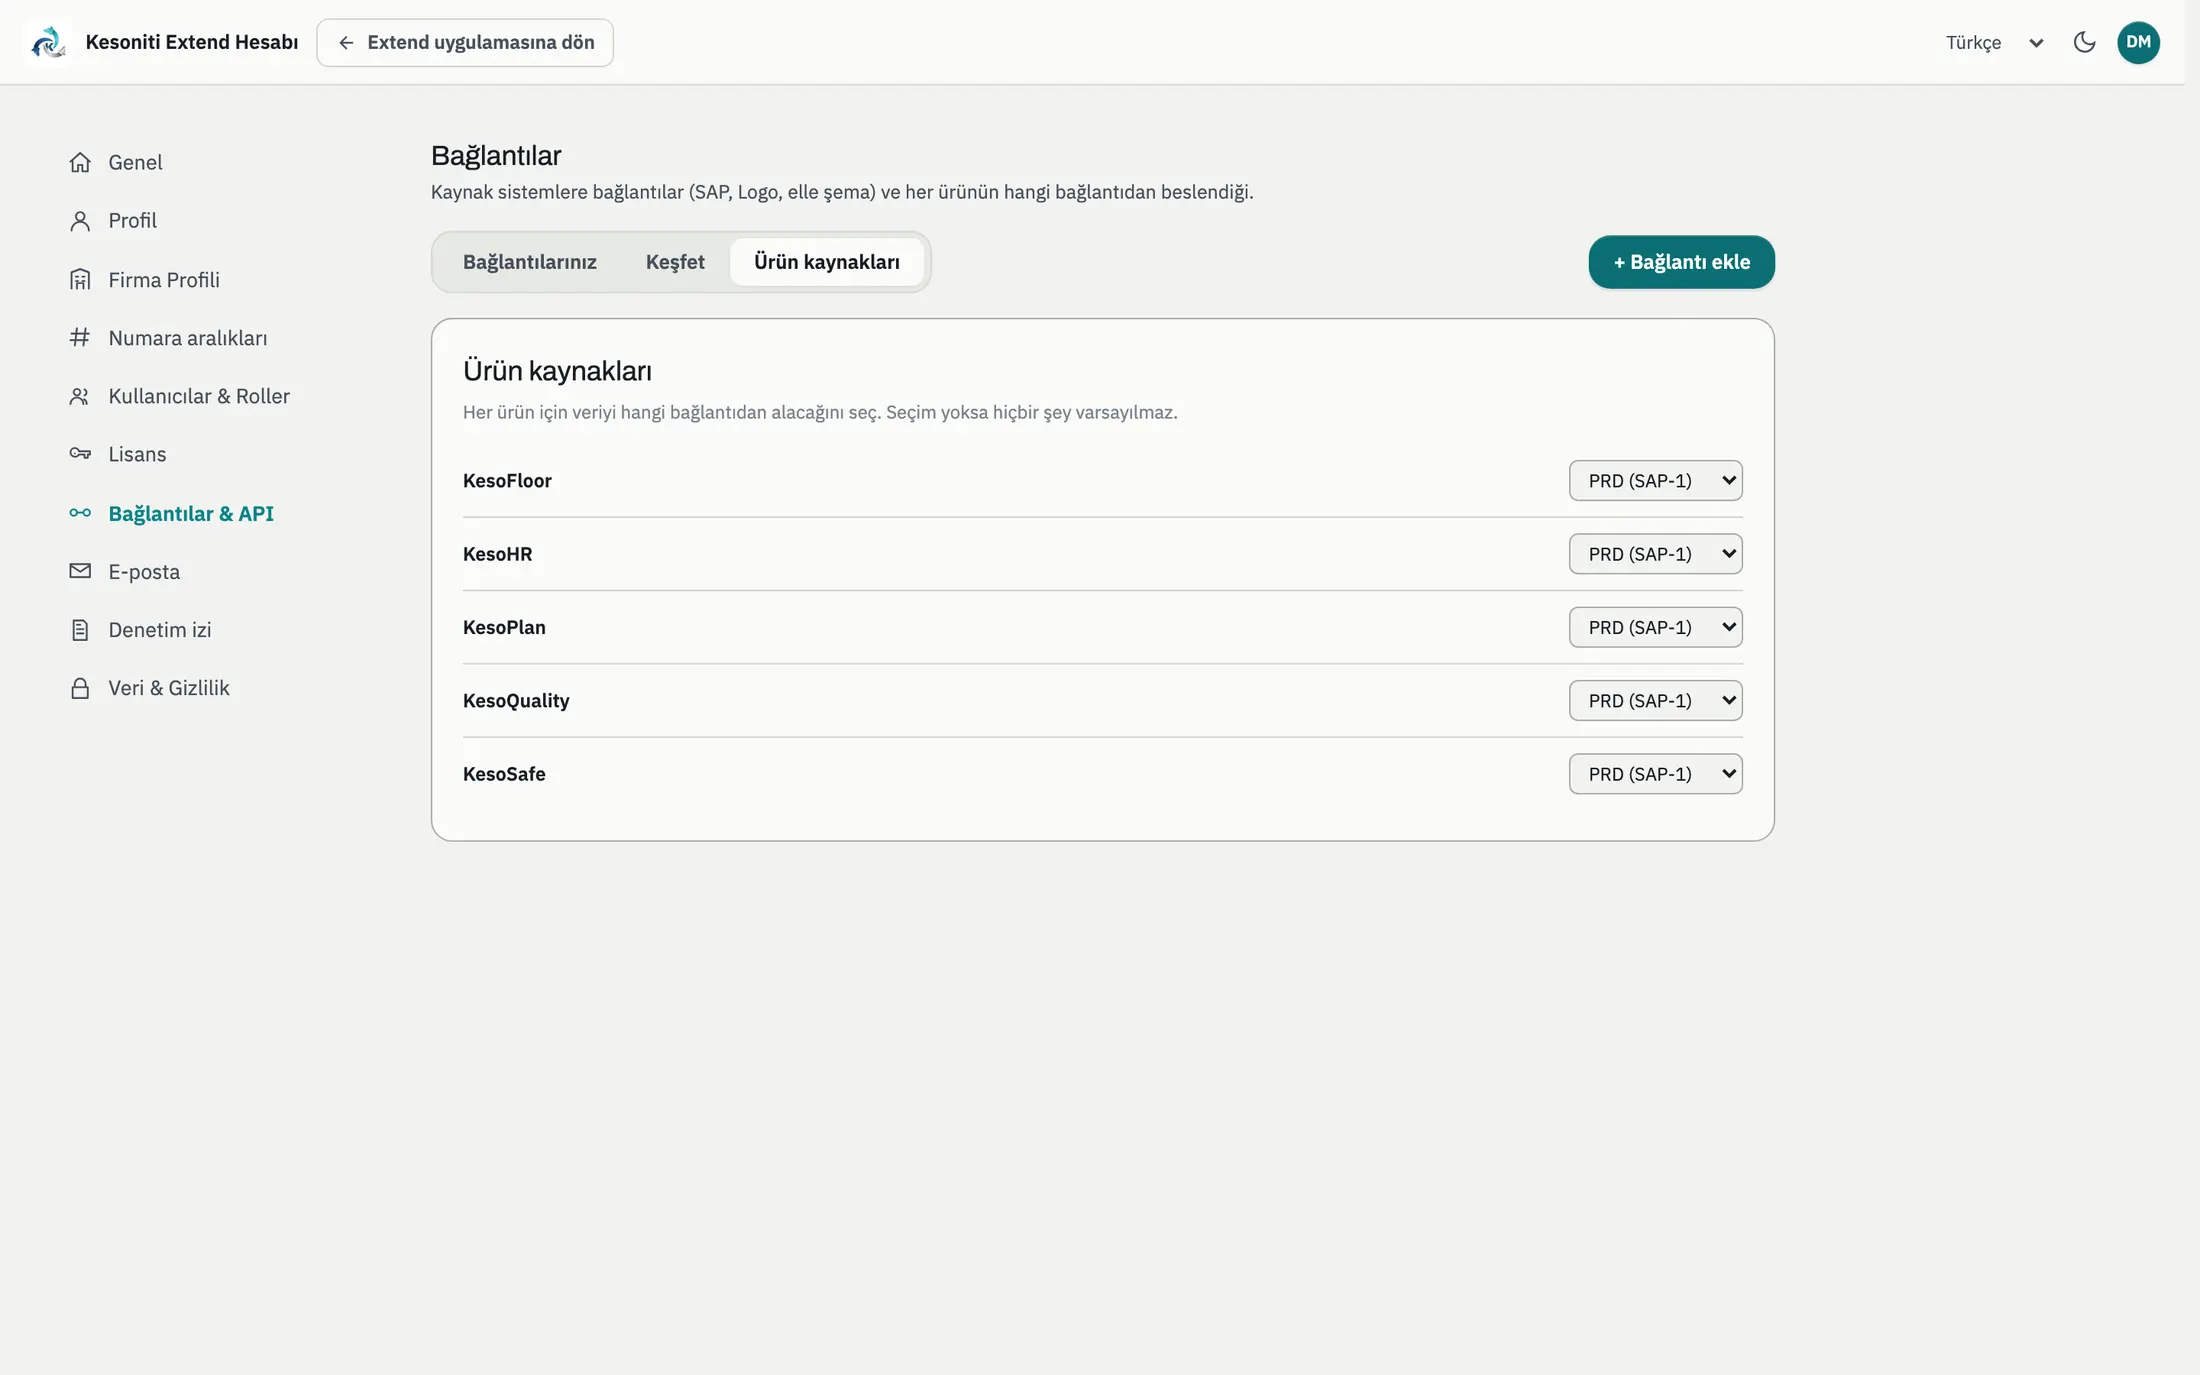
Task: Open Numara aralıkları page
Action: [188, 338]
